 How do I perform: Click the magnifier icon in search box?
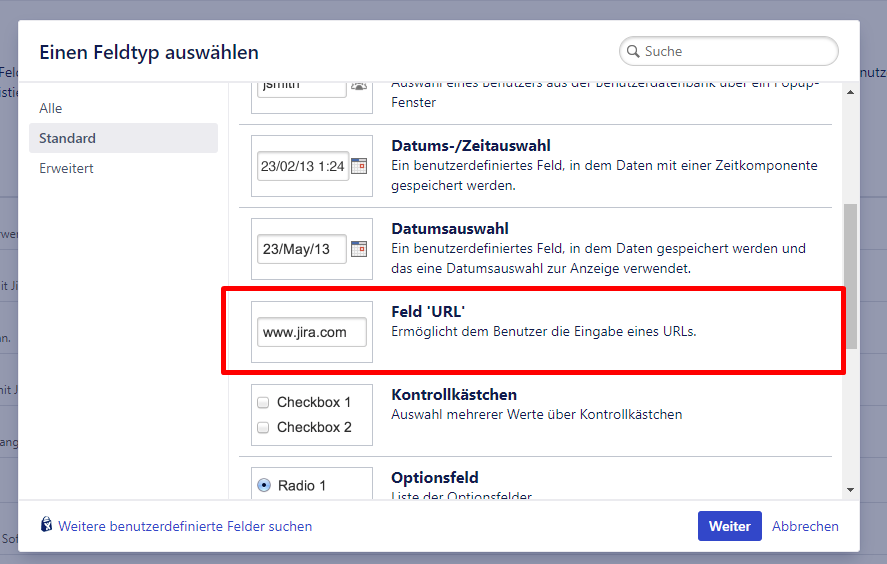pos(633,51)
